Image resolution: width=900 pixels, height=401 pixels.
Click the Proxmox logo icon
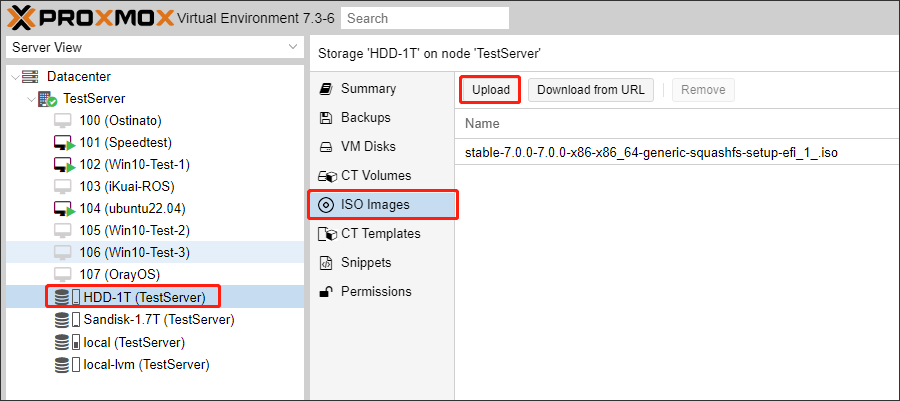23,18
